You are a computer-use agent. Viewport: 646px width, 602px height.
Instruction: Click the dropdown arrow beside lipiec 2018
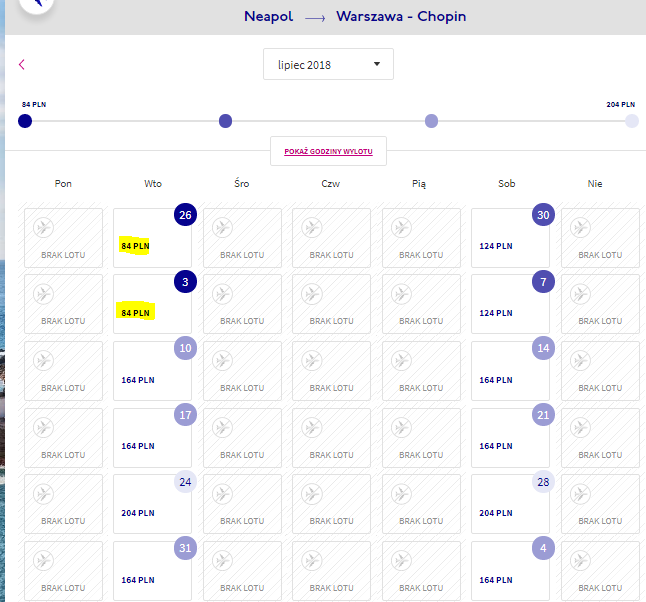click(x=377, y=64)
